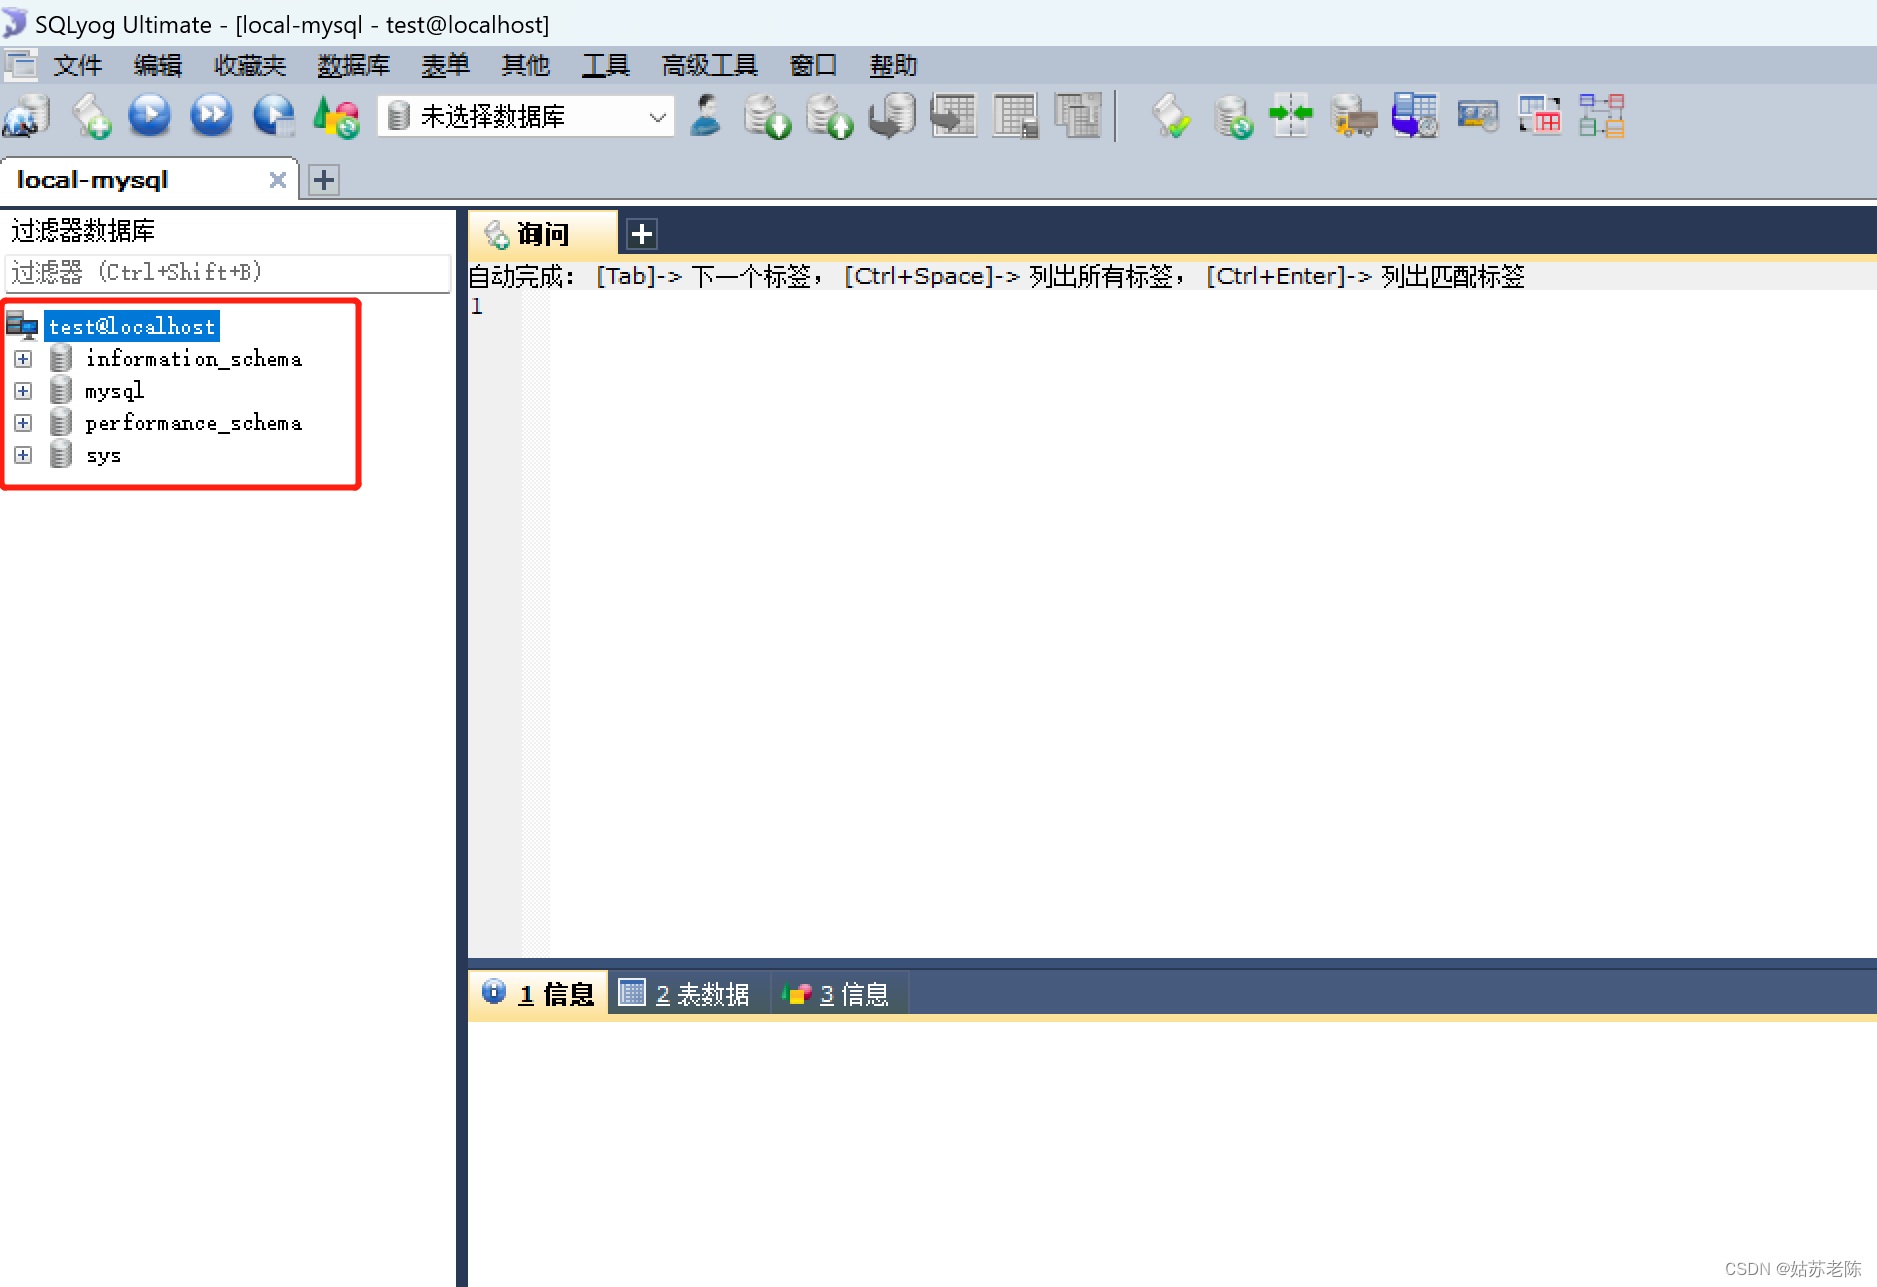Select the performance_schema database
Viewport: 1877px width, 1287px height.
point(194,423)
